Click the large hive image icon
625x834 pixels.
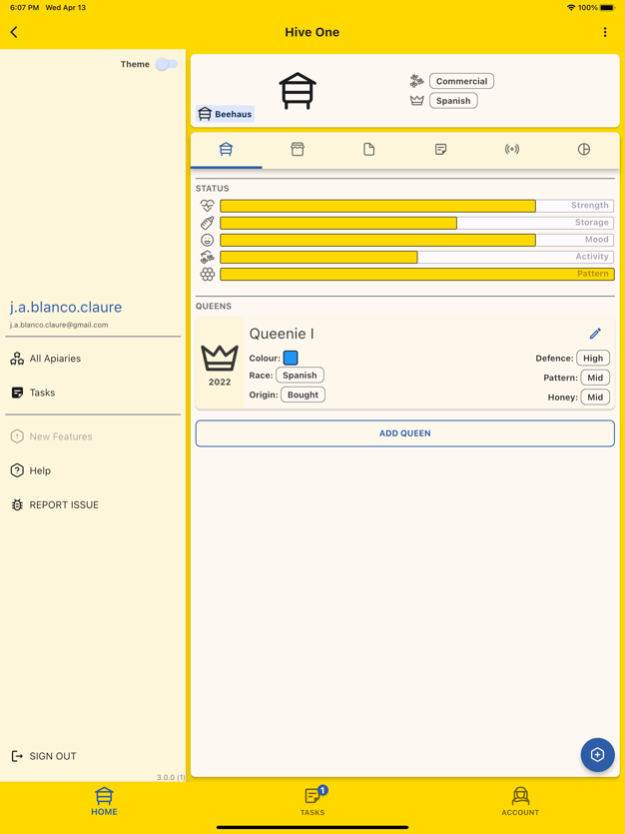(x=297, y=91)
